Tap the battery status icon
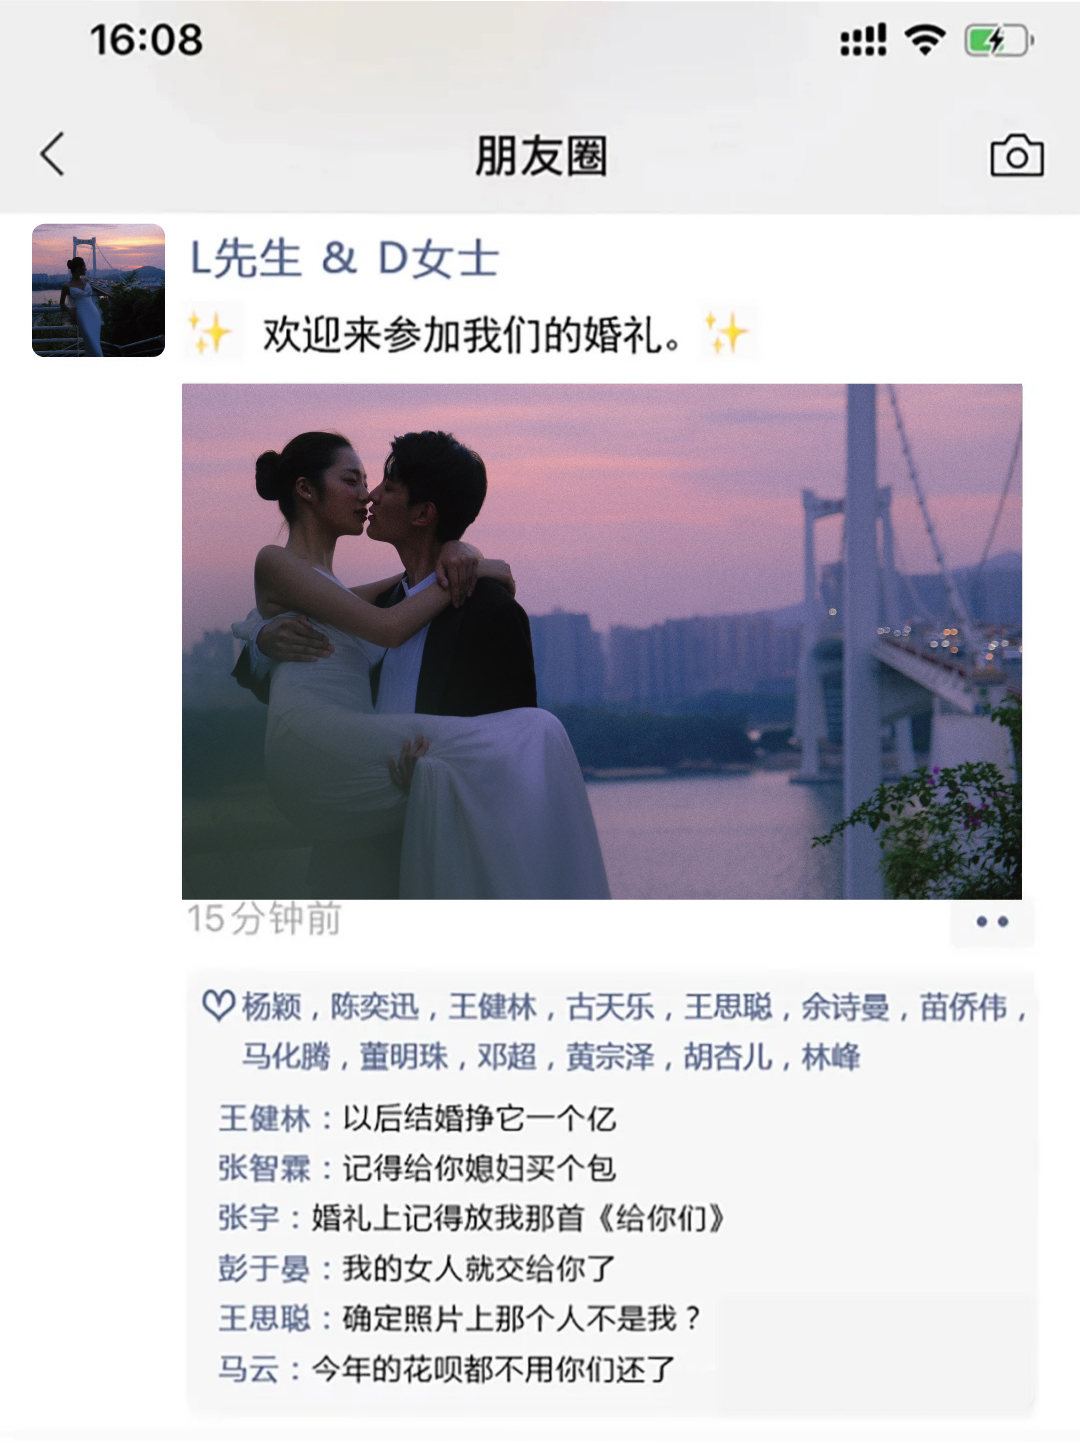 click(997, 41)
